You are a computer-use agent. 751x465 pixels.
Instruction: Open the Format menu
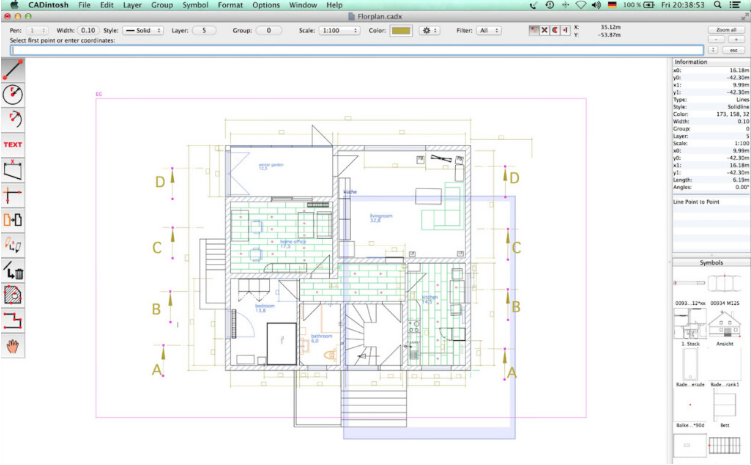tap(230, 5)
